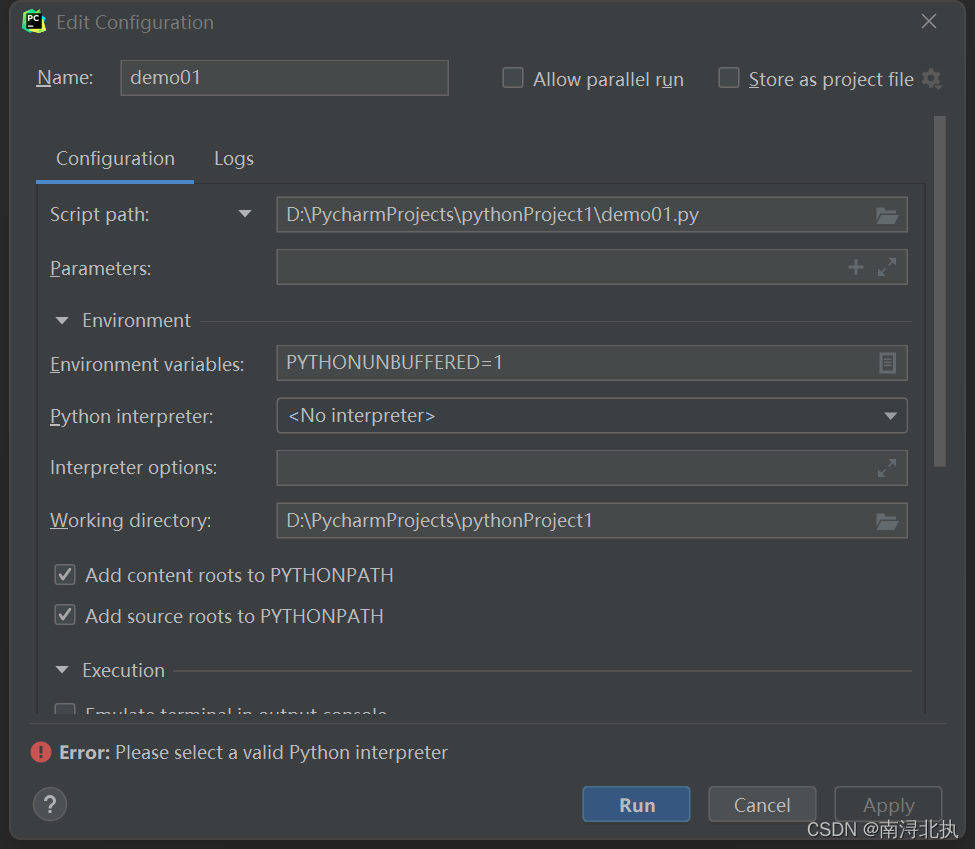Viewport: 975px width, 849px height.
Task: Enable Allow parallel run
Action: tap(512, 77)
